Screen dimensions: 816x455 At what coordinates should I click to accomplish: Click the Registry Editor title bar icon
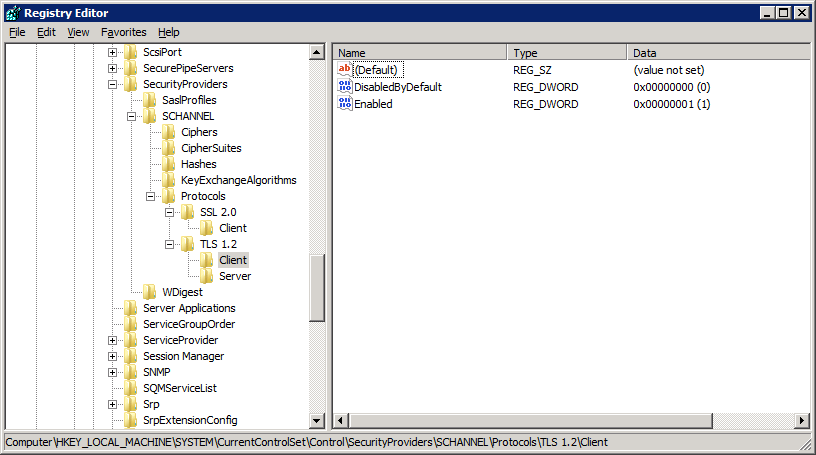pyautogui.click(x=12, y=13)
